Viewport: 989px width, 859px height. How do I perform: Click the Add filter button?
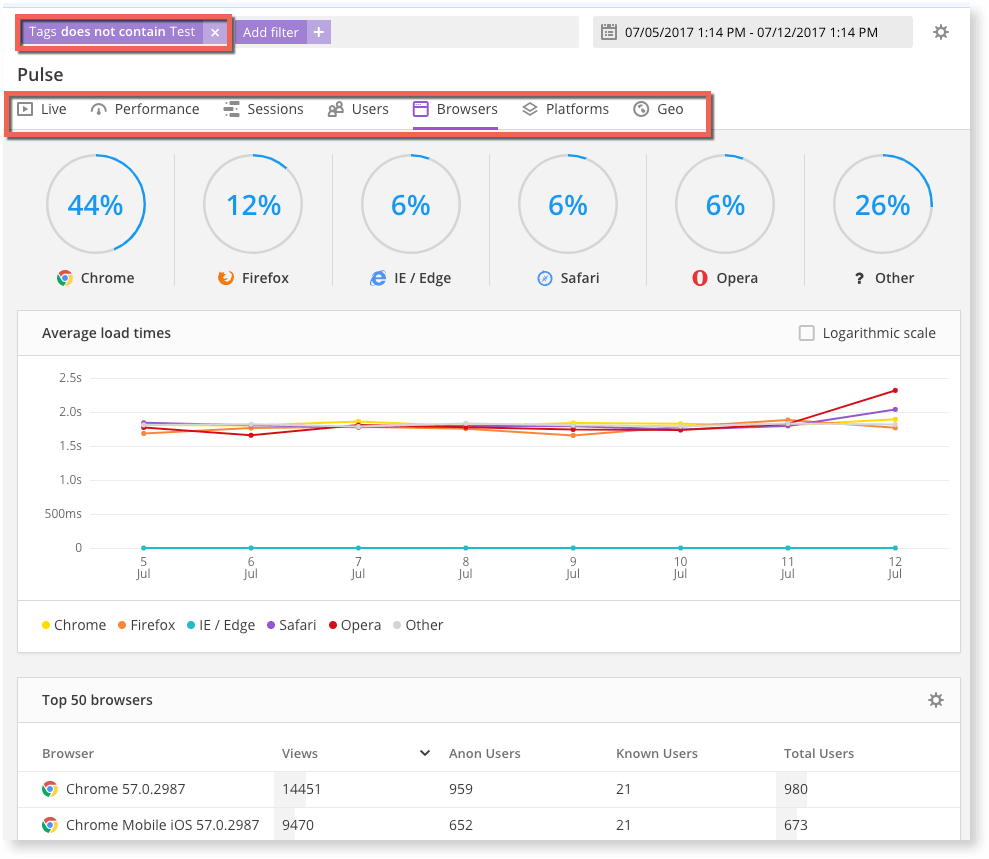click(x=270, y=31)
